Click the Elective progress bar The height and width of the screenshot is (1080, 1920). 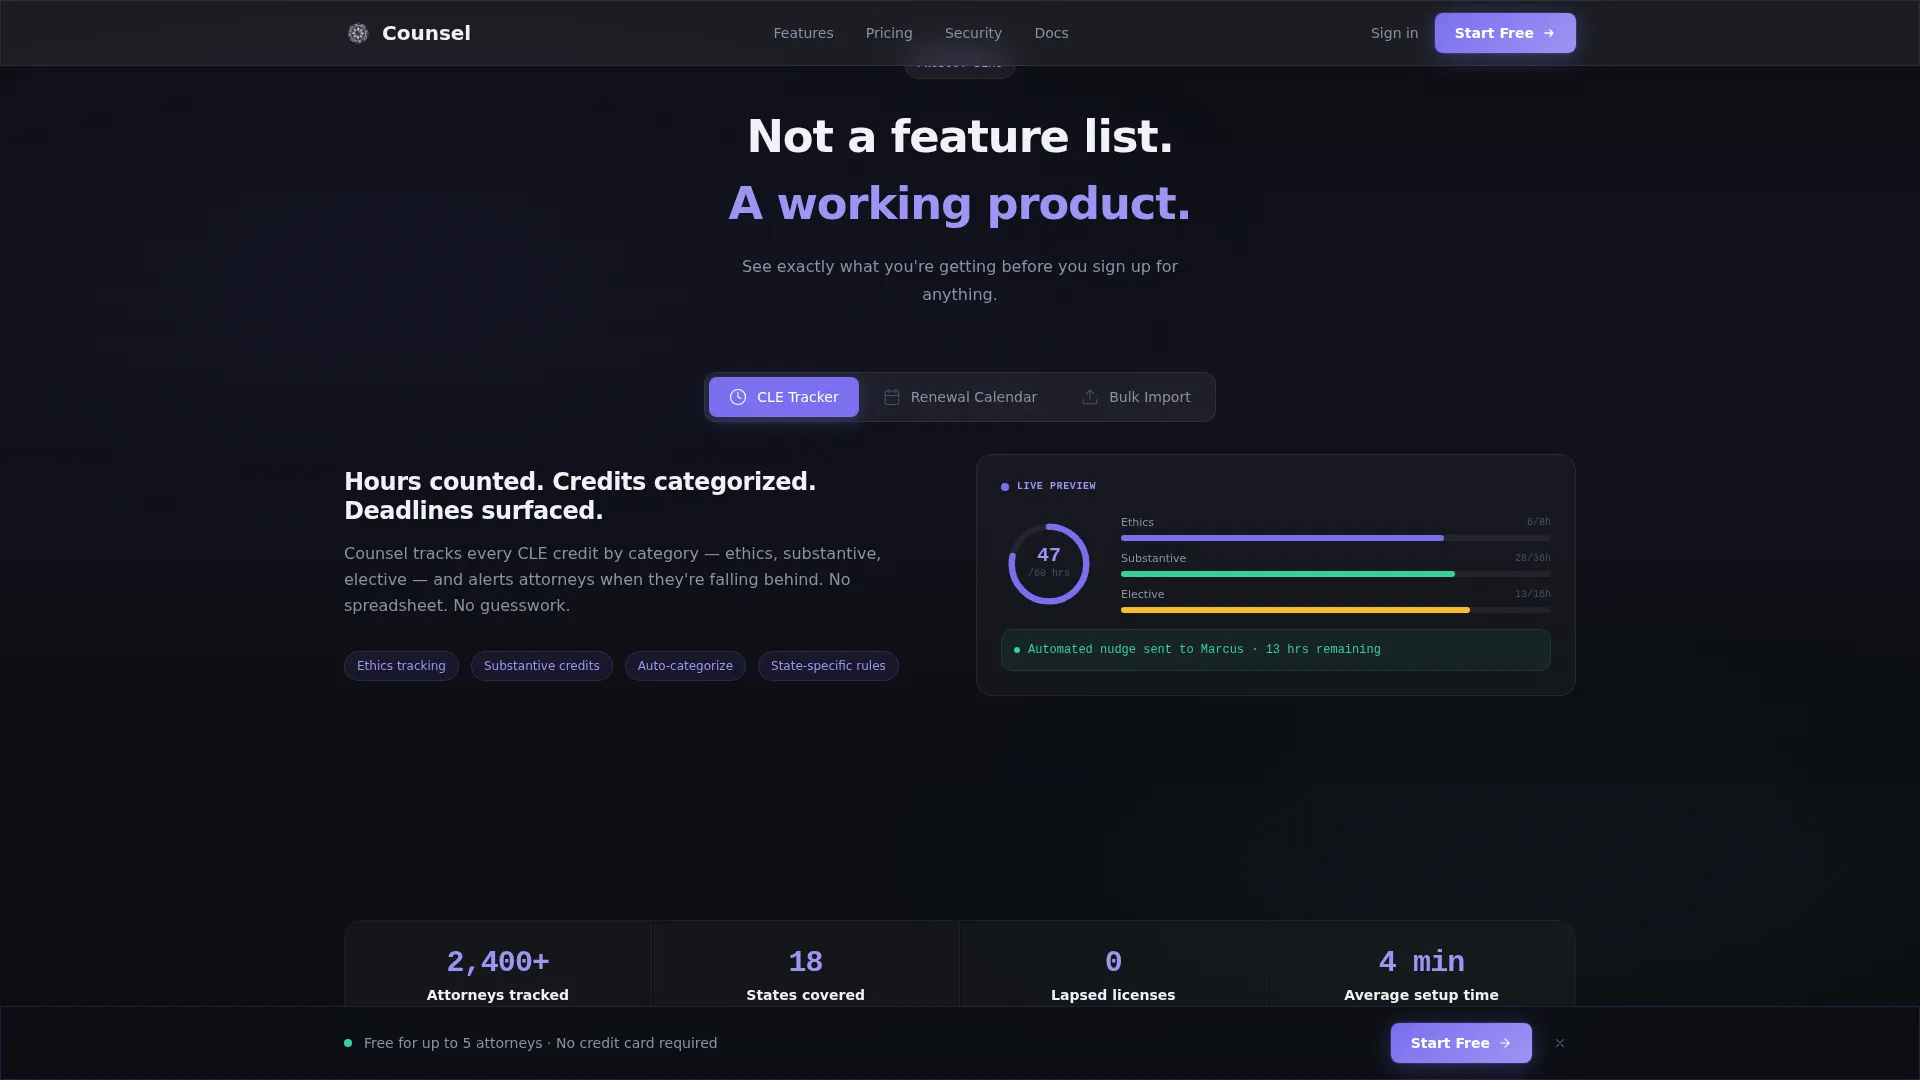coord(1336,610)
